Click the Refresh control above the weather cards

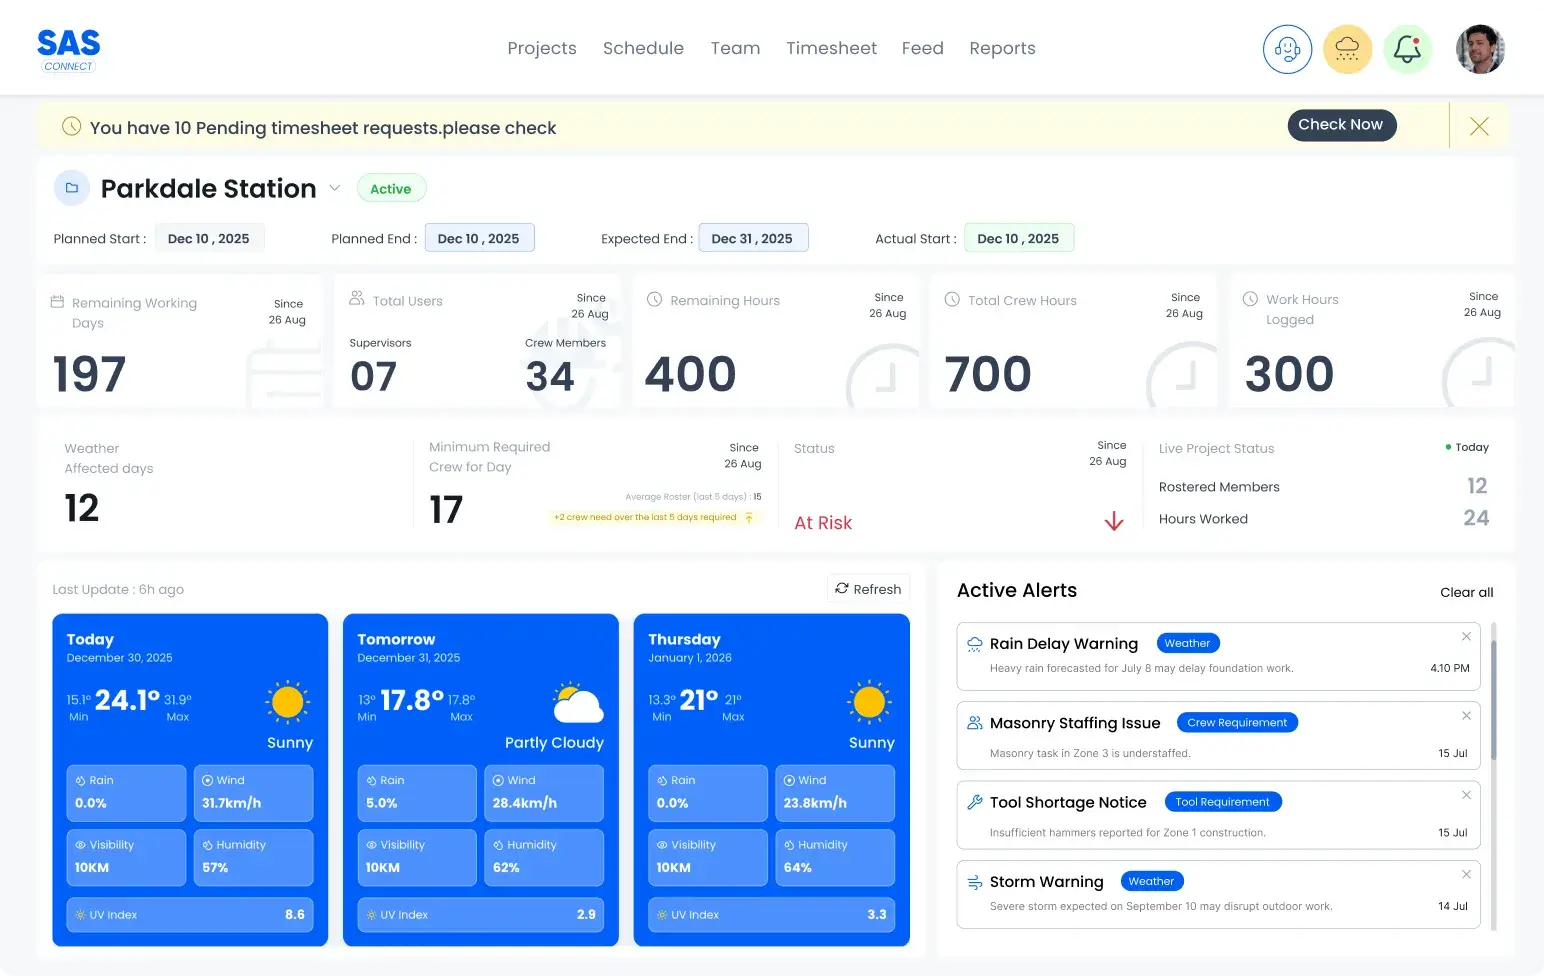(x=868, y=589)
